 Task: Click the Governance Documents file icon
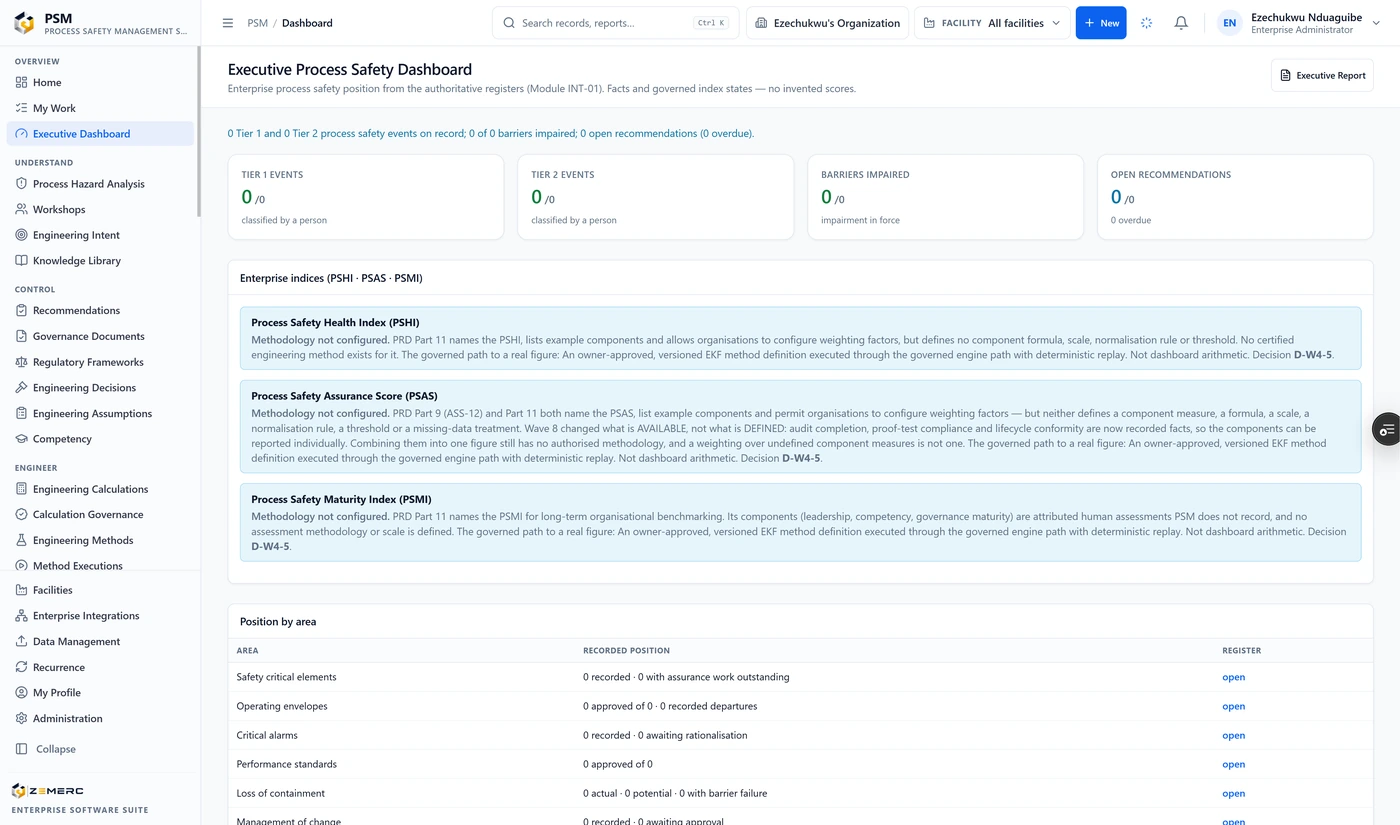coord(21,336)
